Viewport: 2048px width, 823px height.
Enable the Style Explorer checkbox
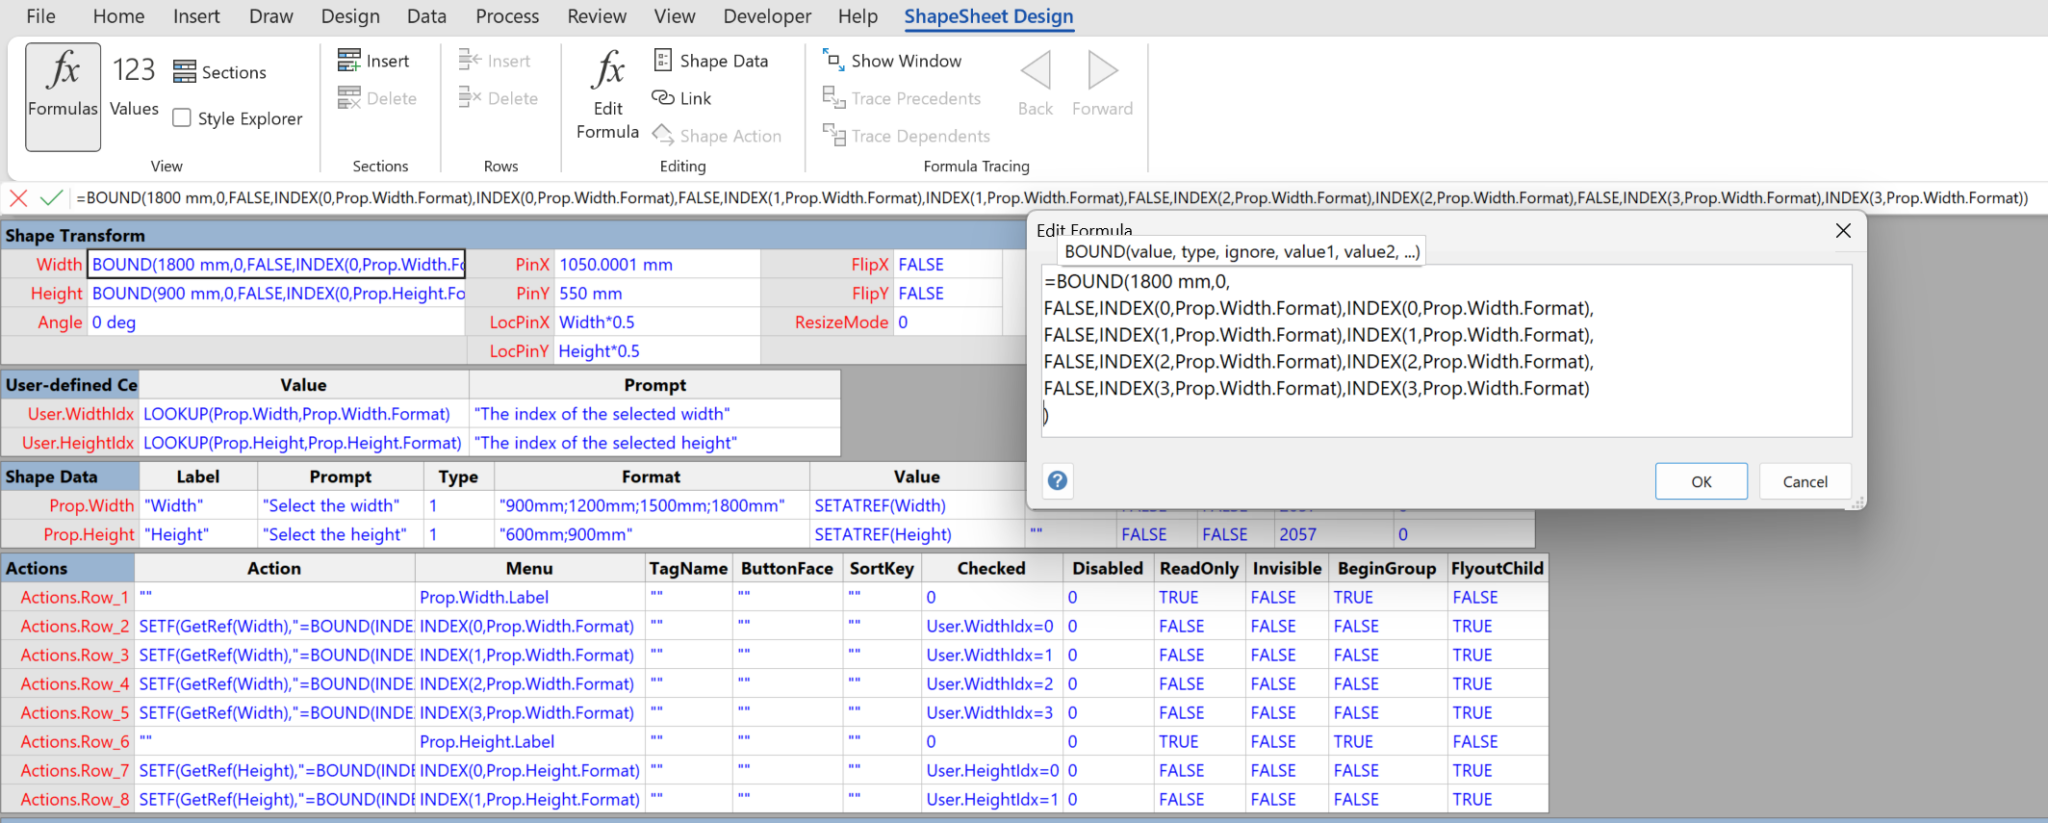[182, 118]
